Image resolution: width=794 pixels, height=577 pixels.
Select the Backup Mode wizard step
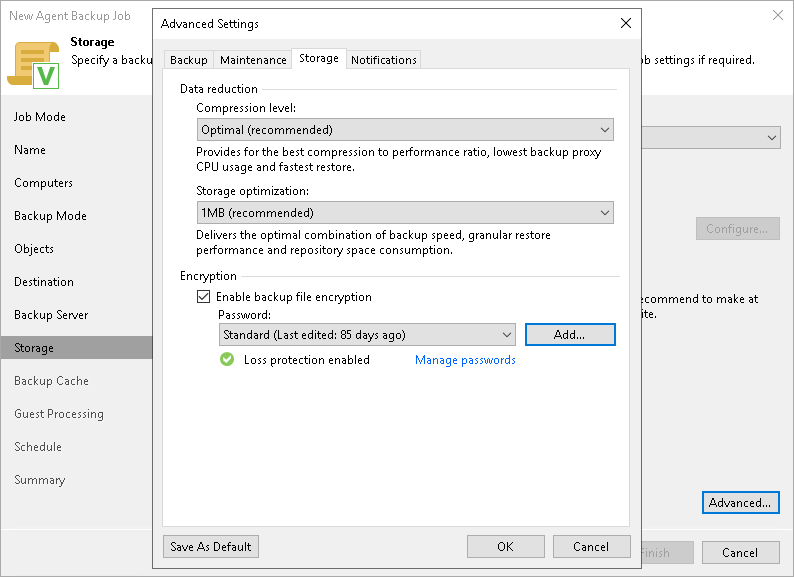50,216
